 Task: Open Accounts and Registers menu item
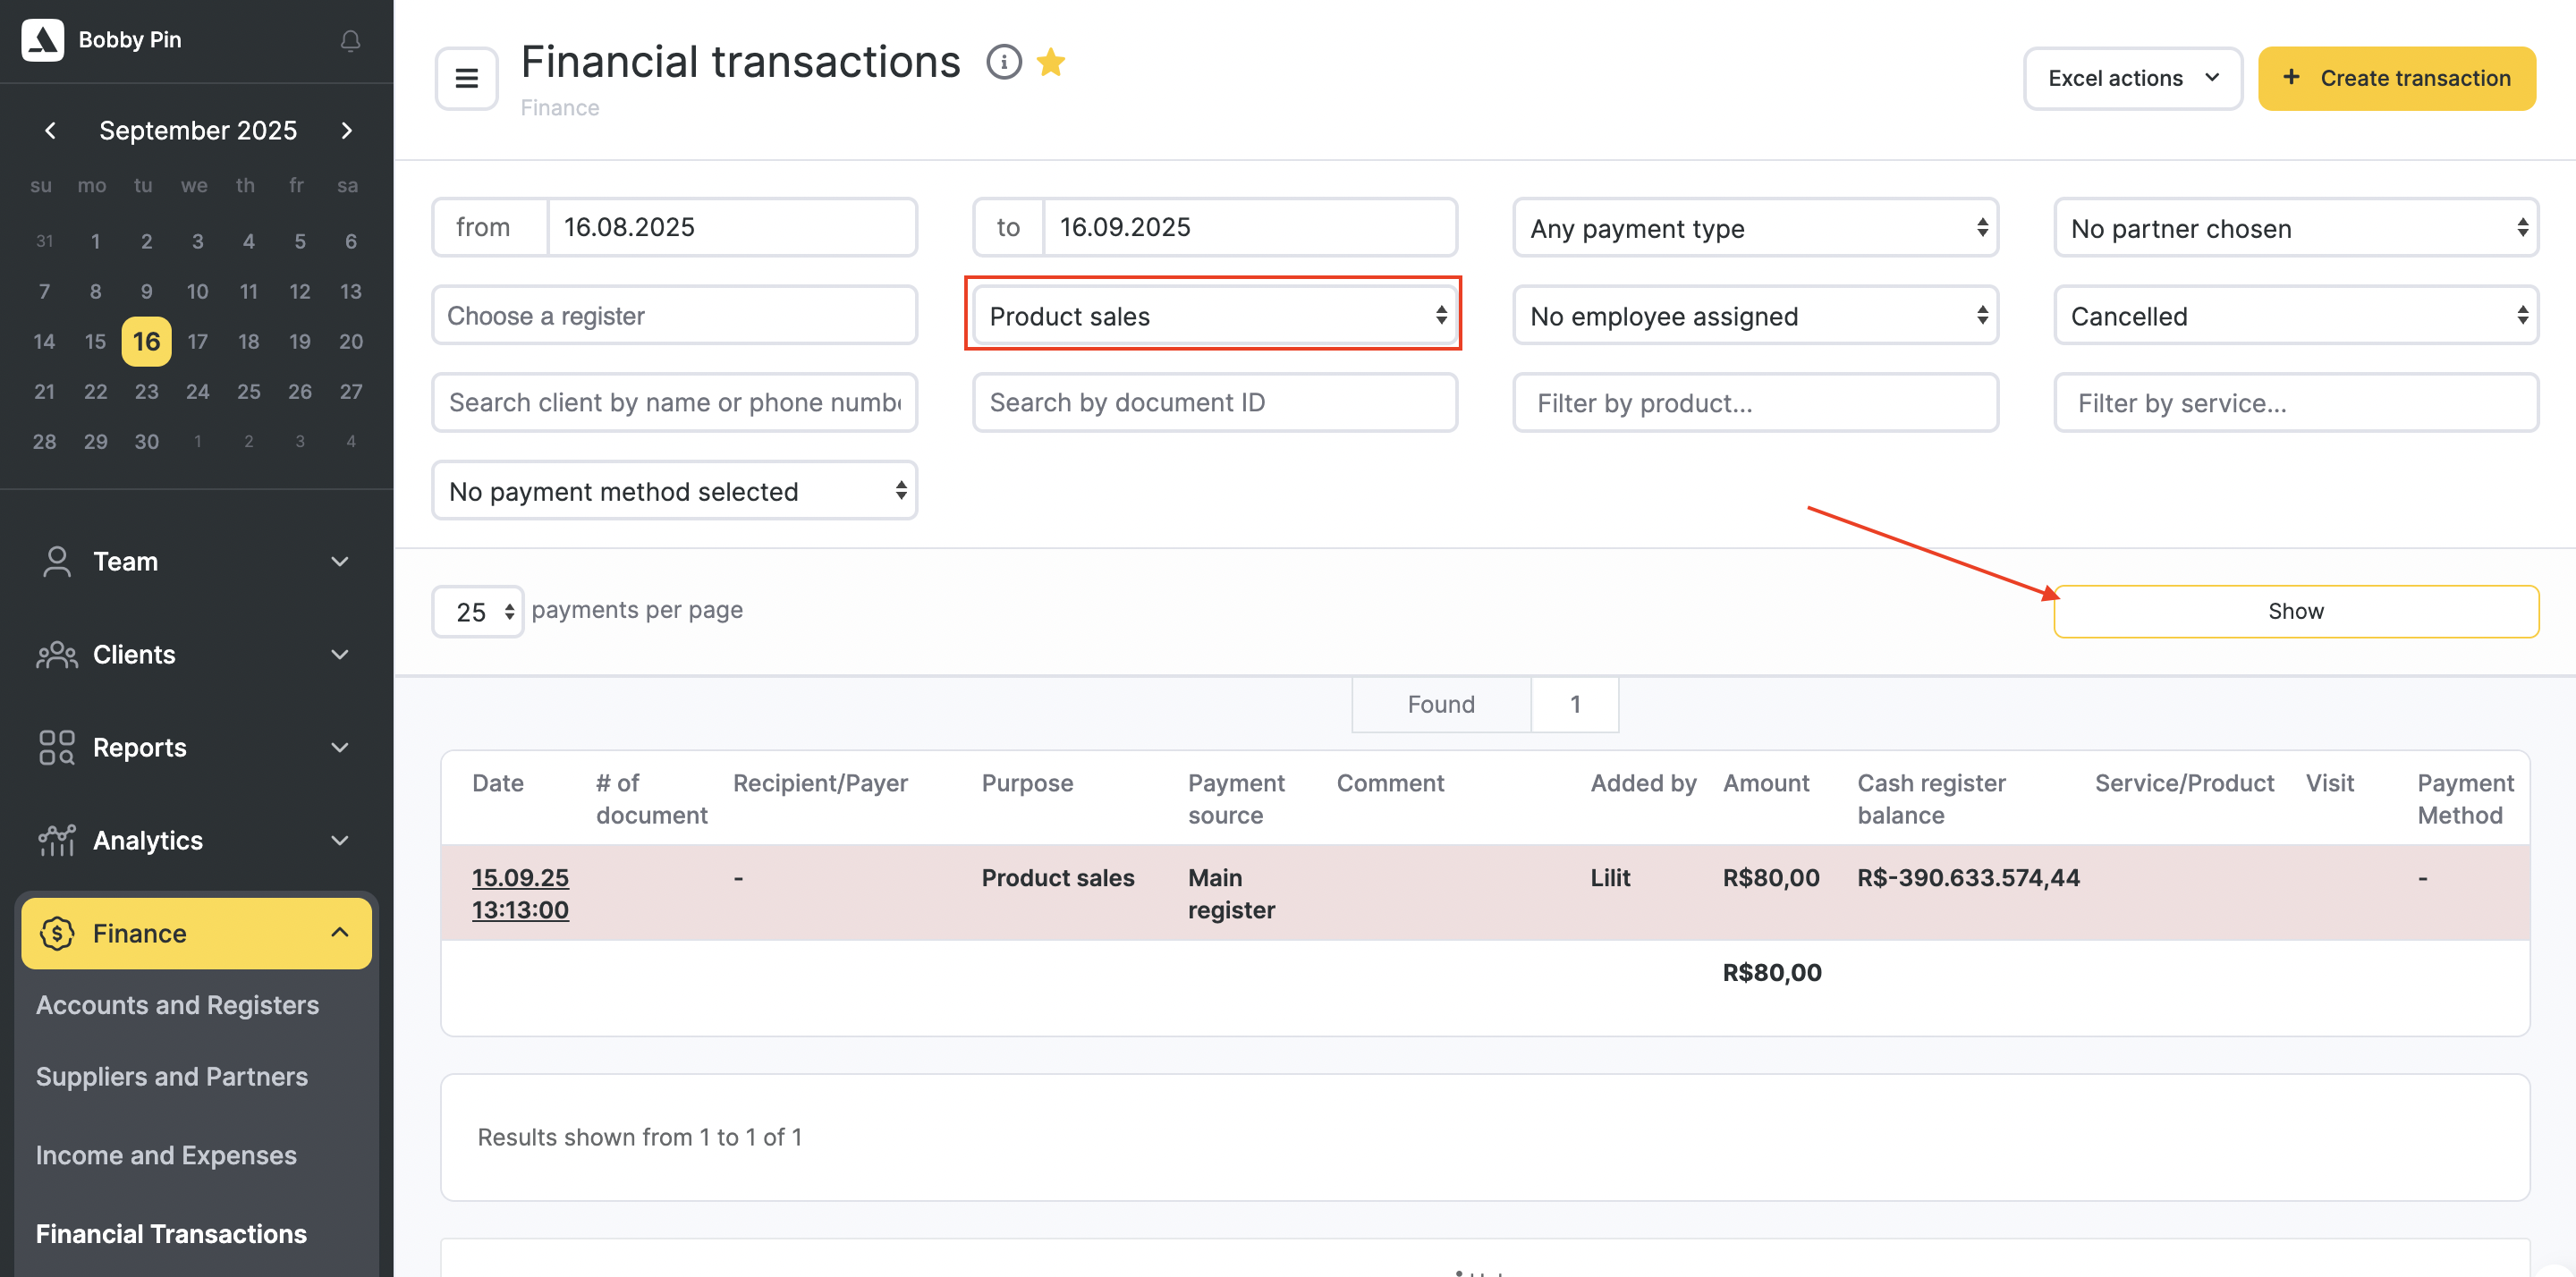177,1004
